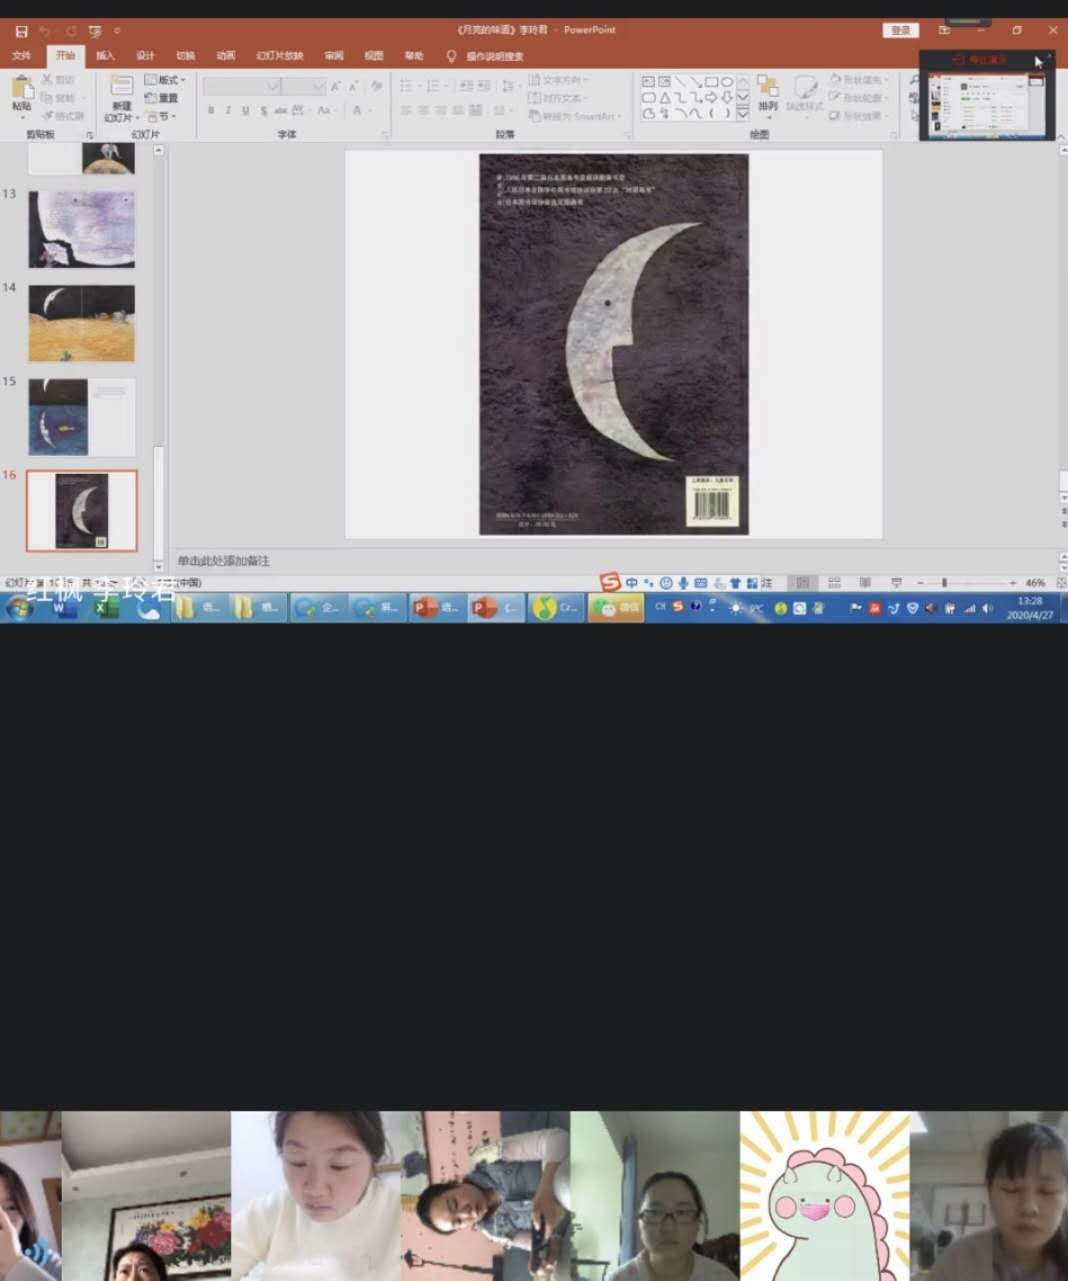Start slideshow from status bar icon
The height and width of the screenshot is (1281, 1068).
click(896, 583)
